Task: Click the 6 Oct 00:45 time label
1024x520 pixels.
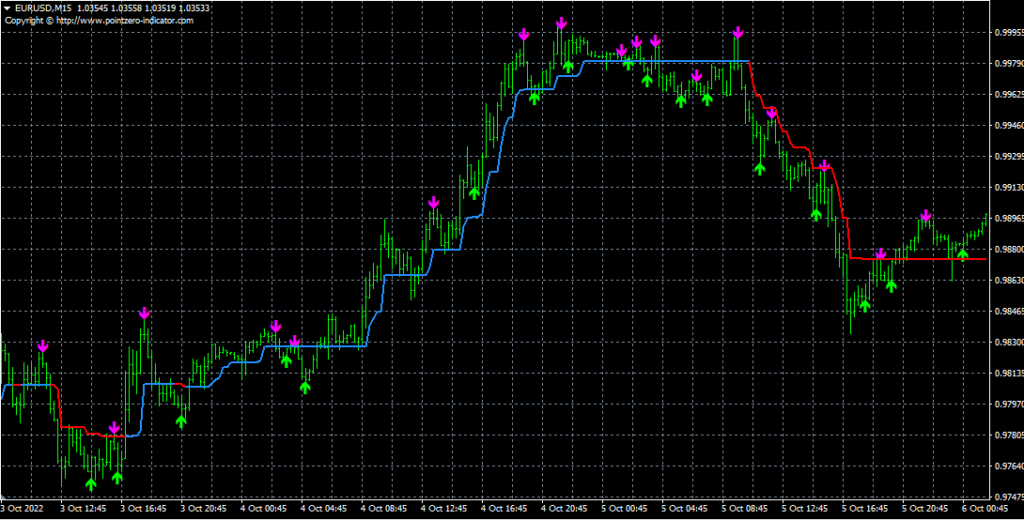Action: point(985,510)
